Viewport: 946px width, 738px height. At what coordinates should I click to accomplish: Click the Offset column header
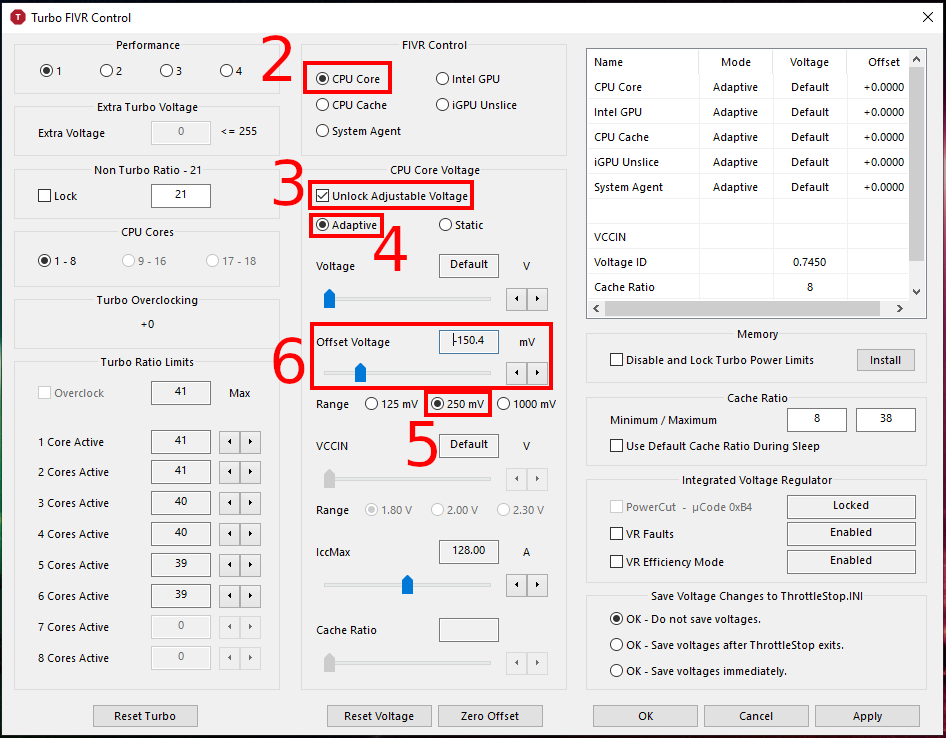click(878, 62)
